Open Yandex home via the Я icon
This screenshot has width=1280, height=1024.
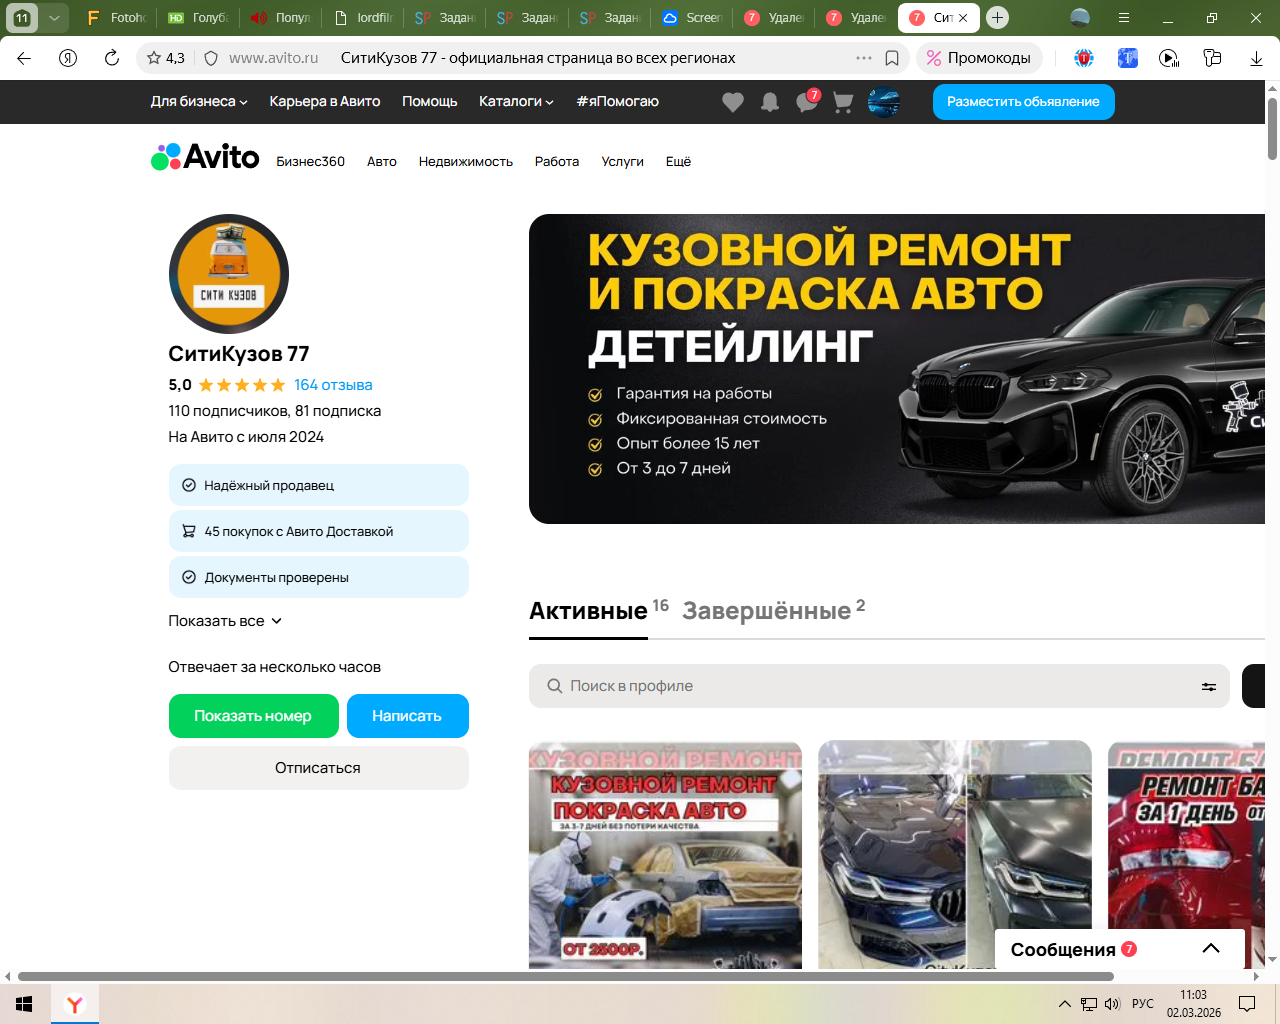pos(68,58)
